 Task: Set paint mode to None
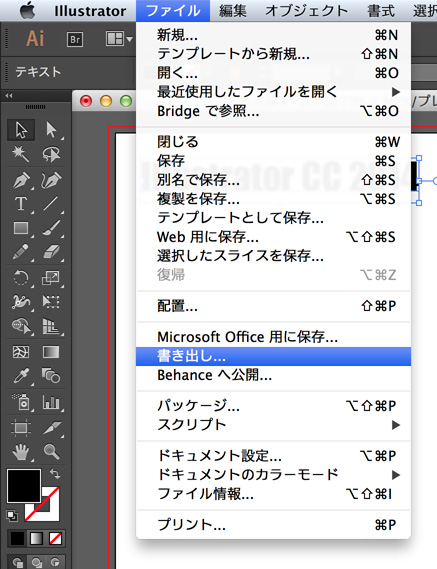(55, 539)
